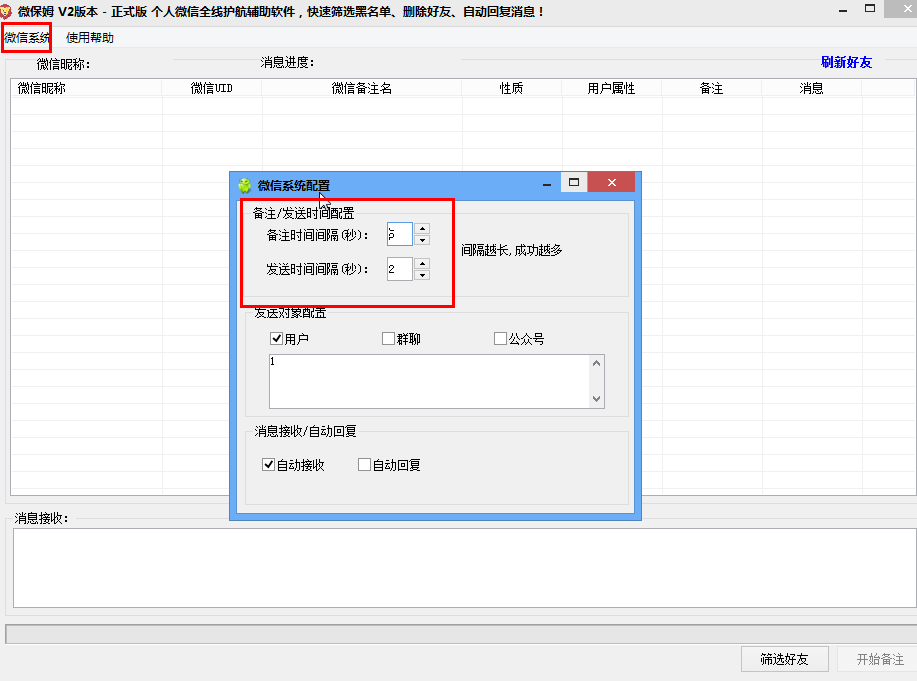Click the 用户属性 column header
This screenshot has height=681, width=917.
[x=611, y=88]
